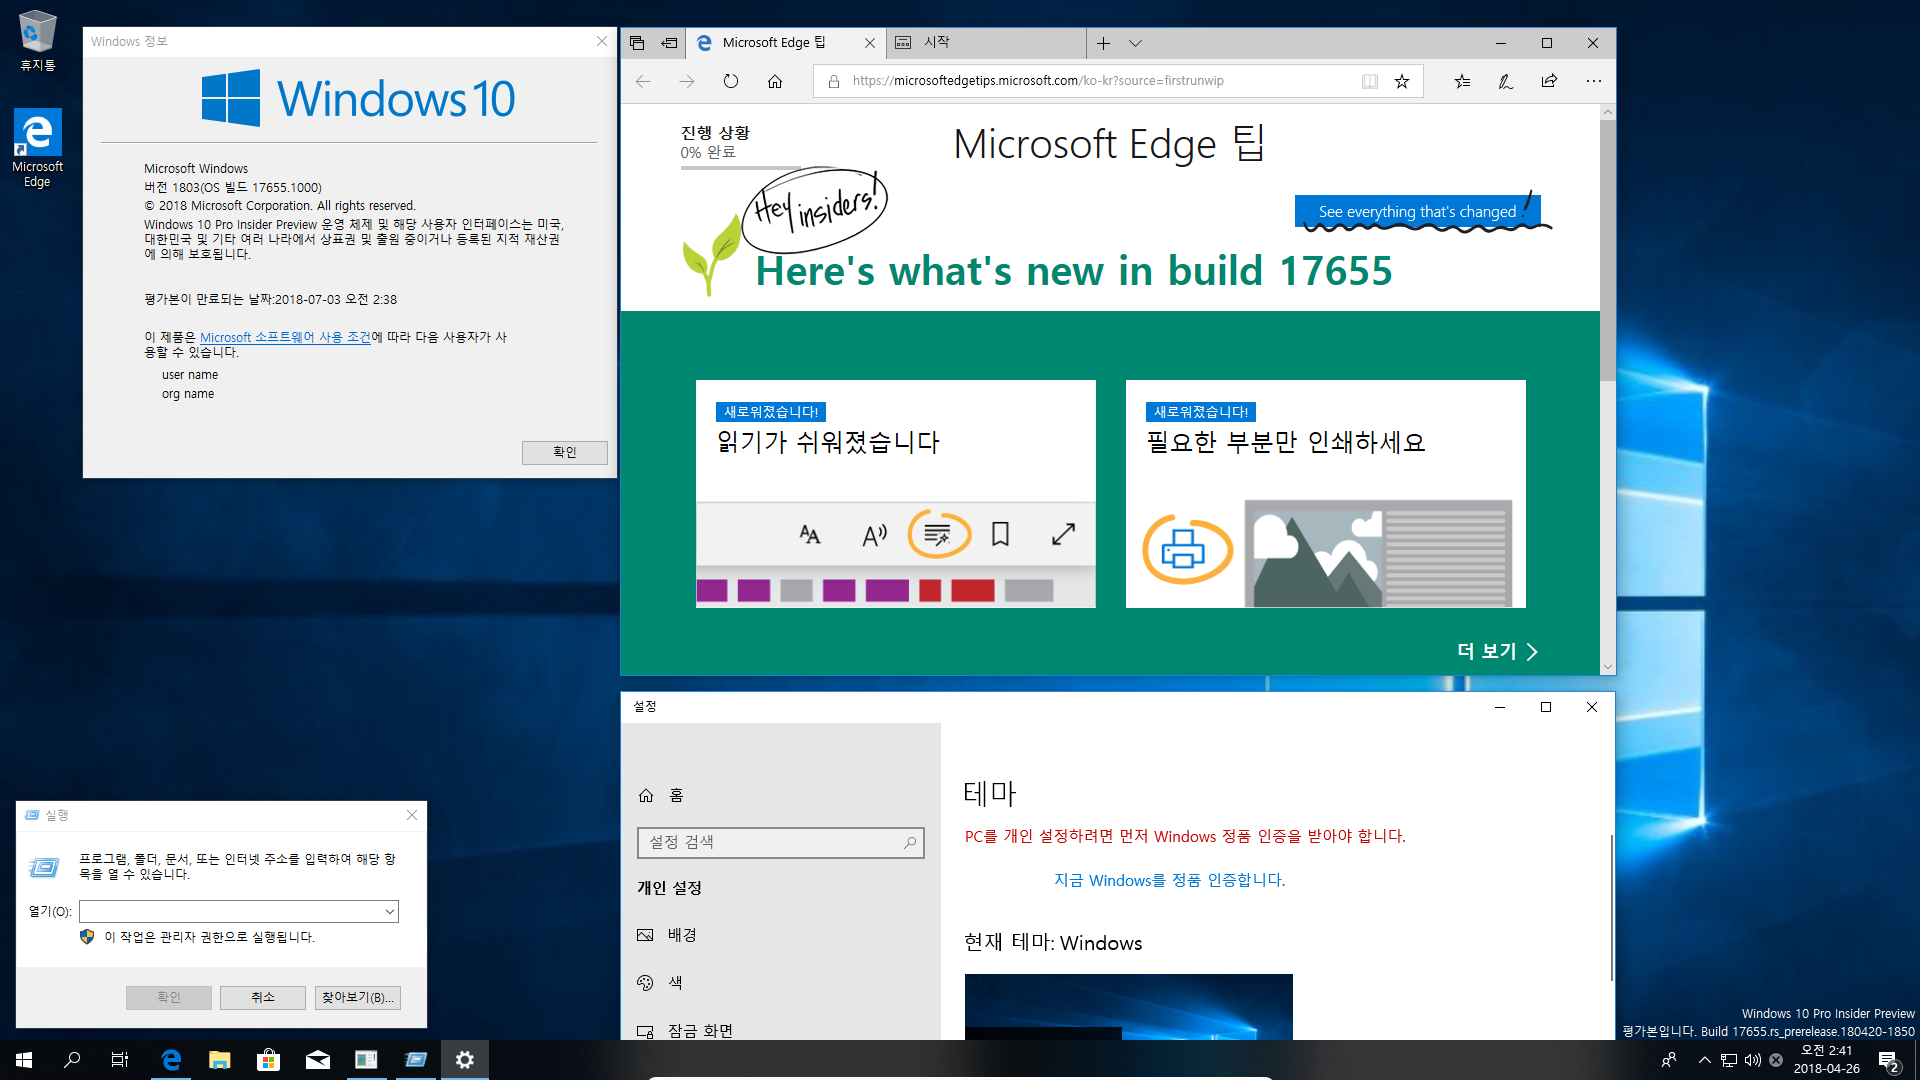Image resolution: width=1920 pixels, height=1080 pixels.
Task: Open Microsoft Edge desktop shortcut
Action: click(37, 148)
